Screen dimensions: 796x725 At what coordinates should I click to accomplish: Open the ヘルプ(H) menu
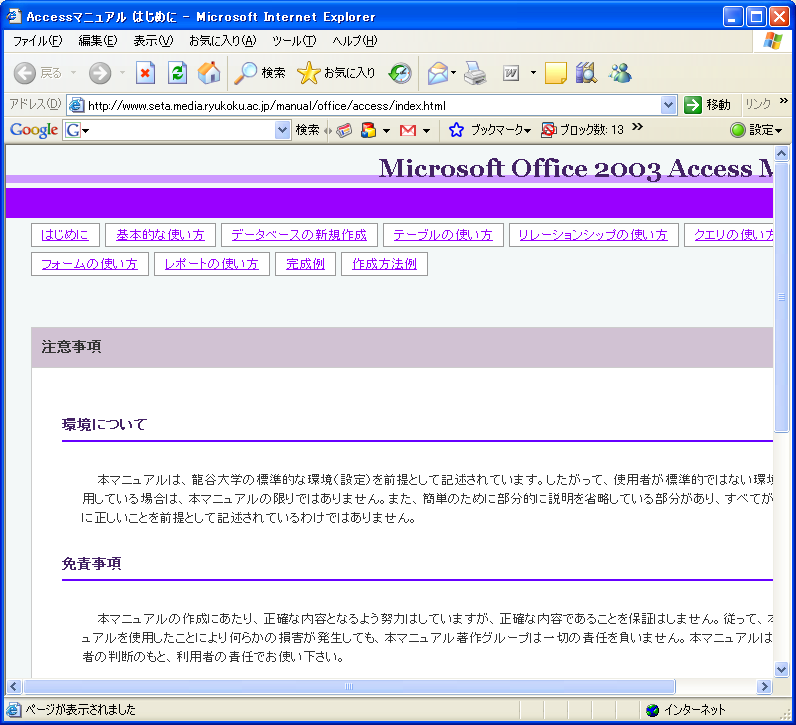pos(355,41)
